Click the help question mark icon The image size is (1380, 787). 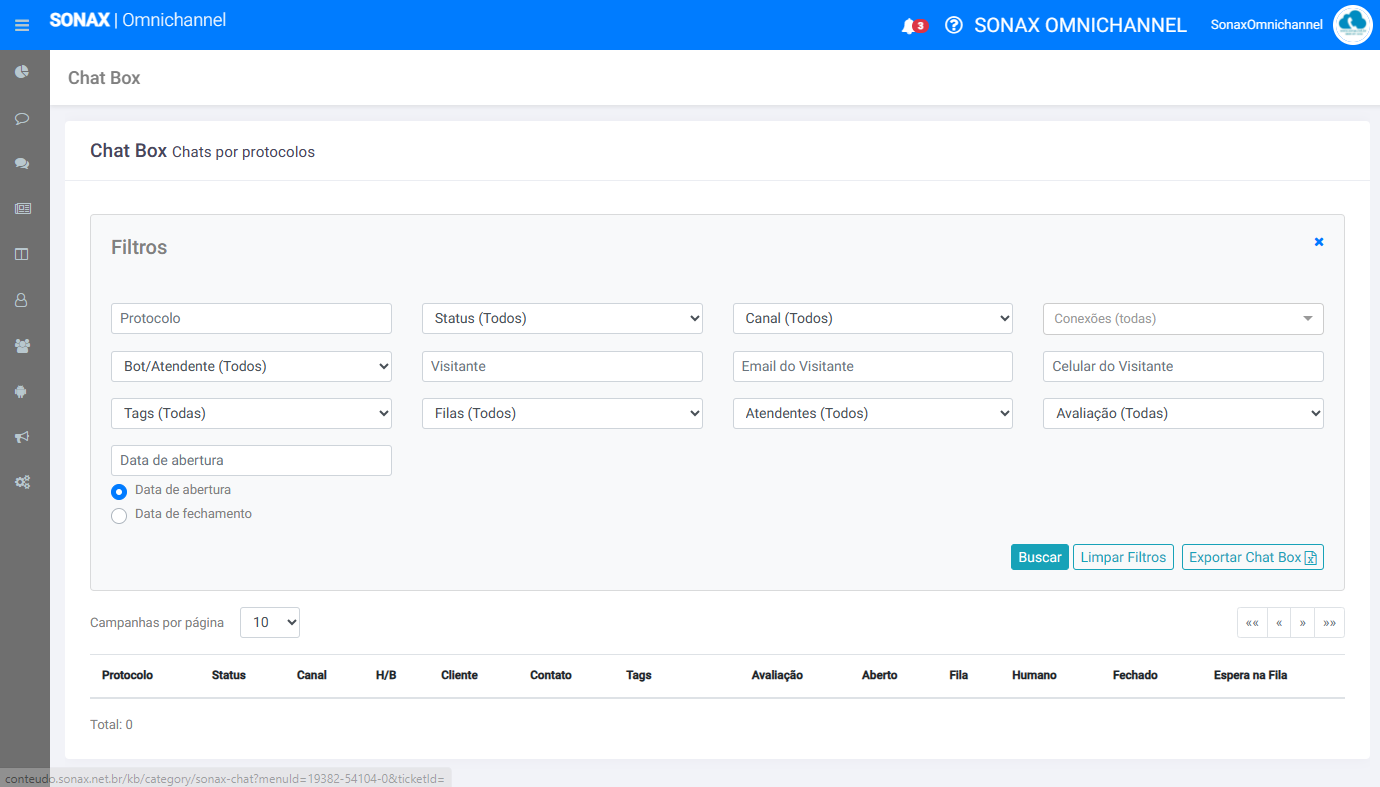pos(954,25)
